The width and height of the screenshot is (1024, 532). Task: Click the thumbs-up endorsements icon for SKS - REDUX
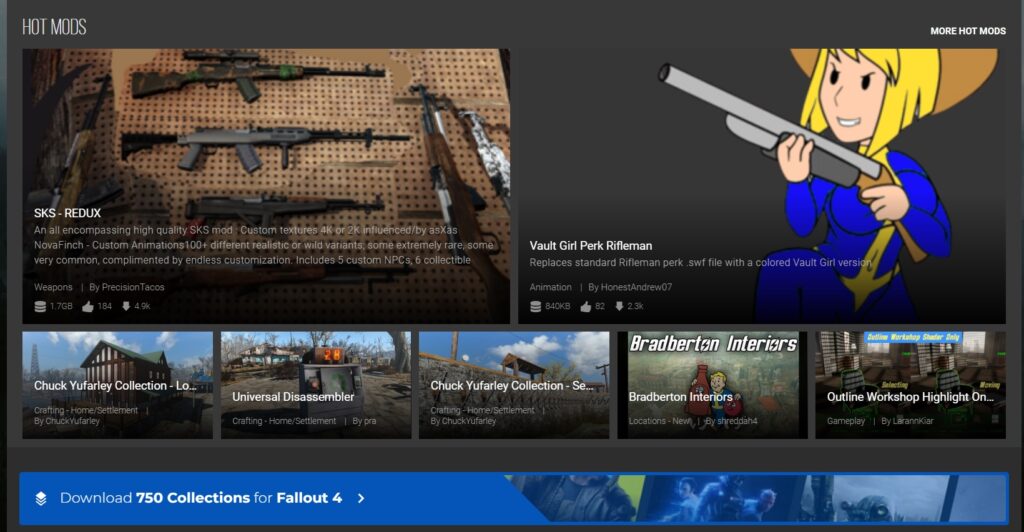tap(88, 306)
